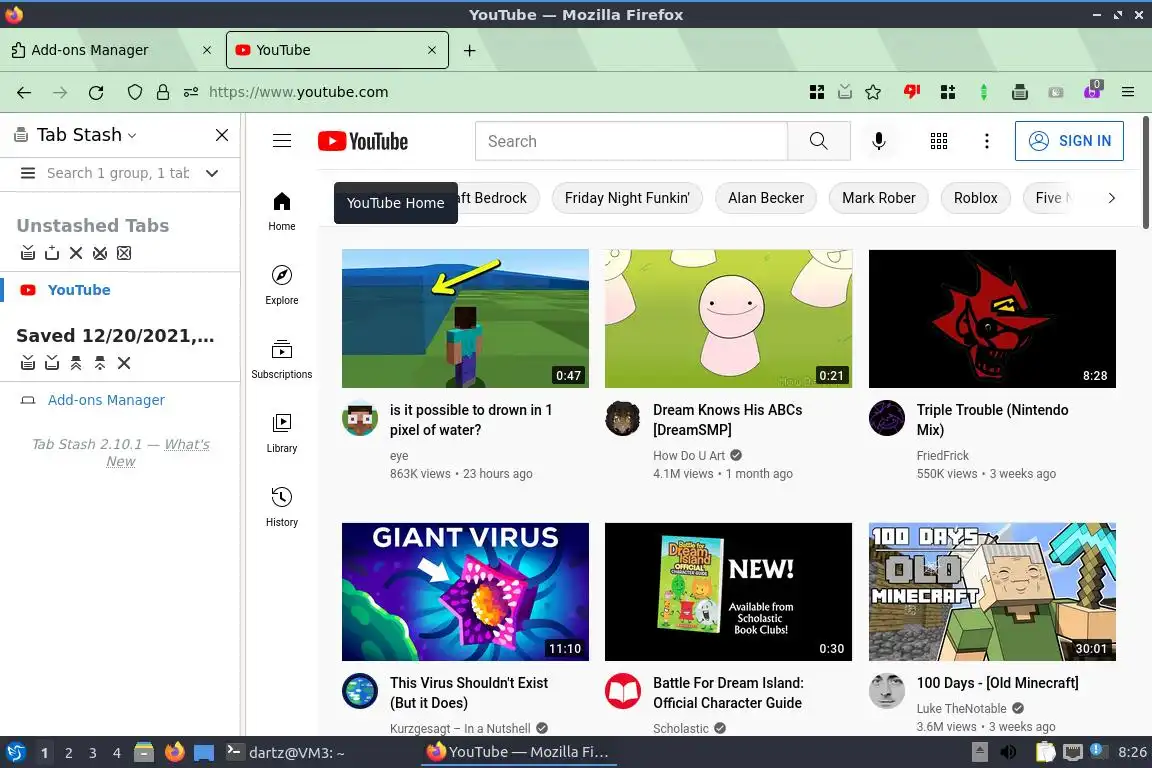Screen dimensions: 1152x768
Task: Stash open tabs into the Saved 12/20/2021 group
Action: [x=28, y=363]
